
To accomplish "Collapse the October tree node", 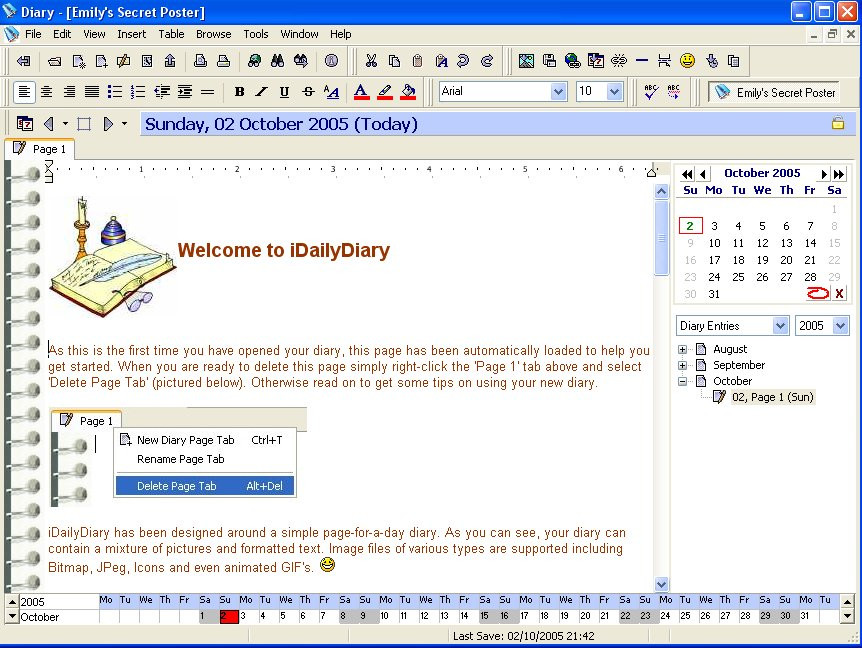I will coord(682,381).
